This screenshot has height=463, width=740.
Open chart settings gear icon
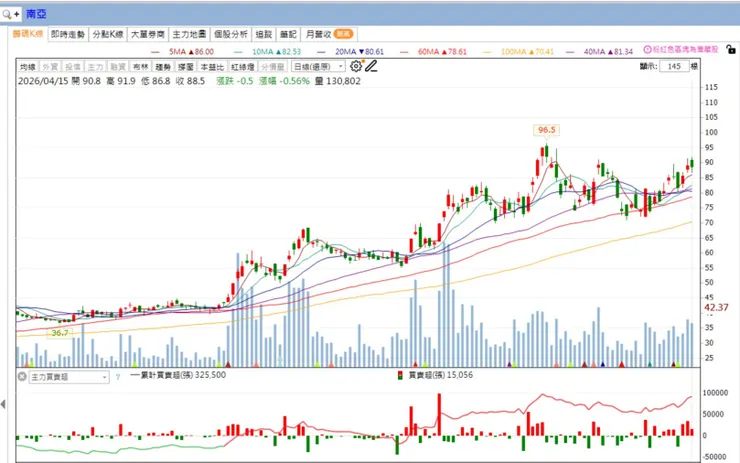pyautogui.click(x=356, y=67)
